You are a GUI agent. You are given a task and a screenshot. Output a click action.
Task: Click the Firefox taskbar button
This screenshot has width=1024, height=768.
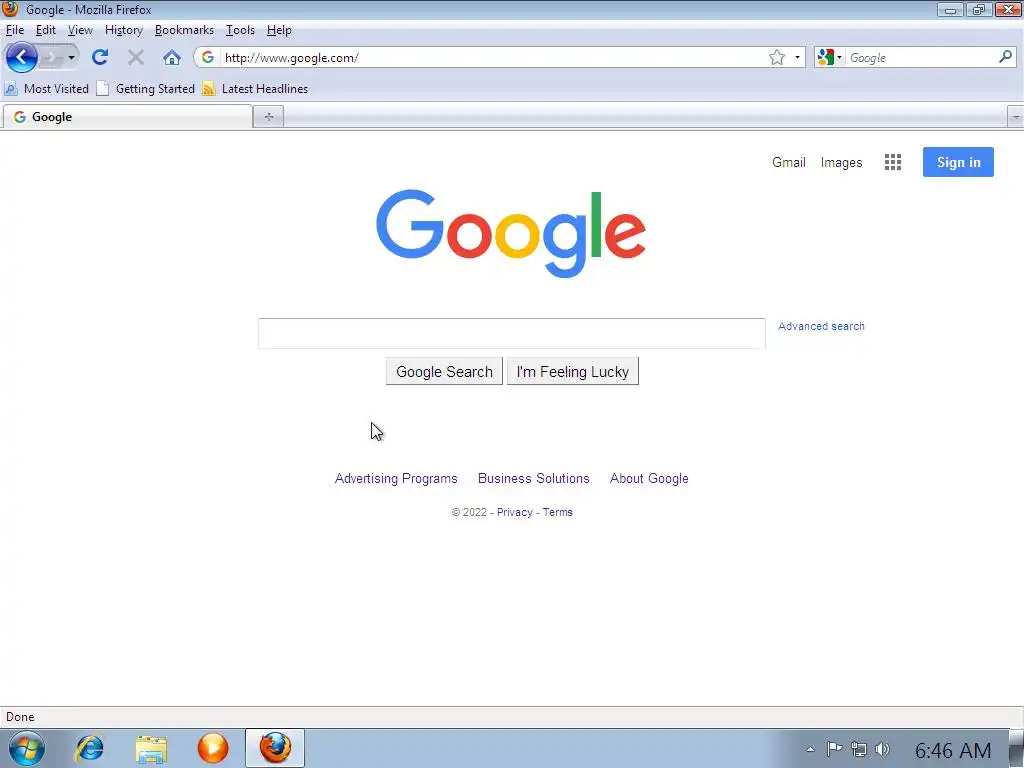[275, 748]
